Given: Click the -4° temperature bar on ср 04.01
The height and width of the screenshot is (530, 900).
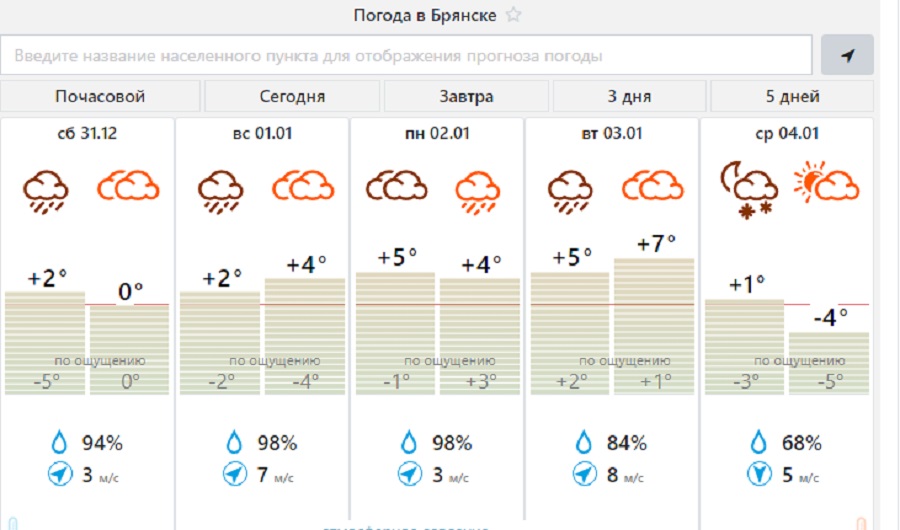Looking at the screenshot, I should point(829,363).
